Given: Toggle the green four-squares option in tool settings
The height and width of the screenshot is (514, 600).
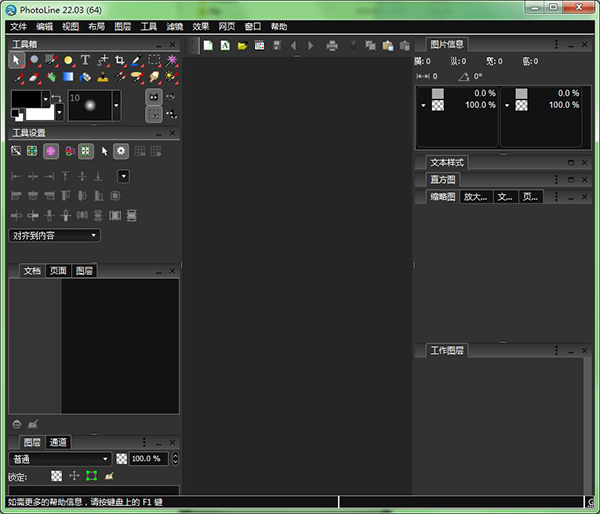Looking at the screenshot, I should click(x=86, y=151).
